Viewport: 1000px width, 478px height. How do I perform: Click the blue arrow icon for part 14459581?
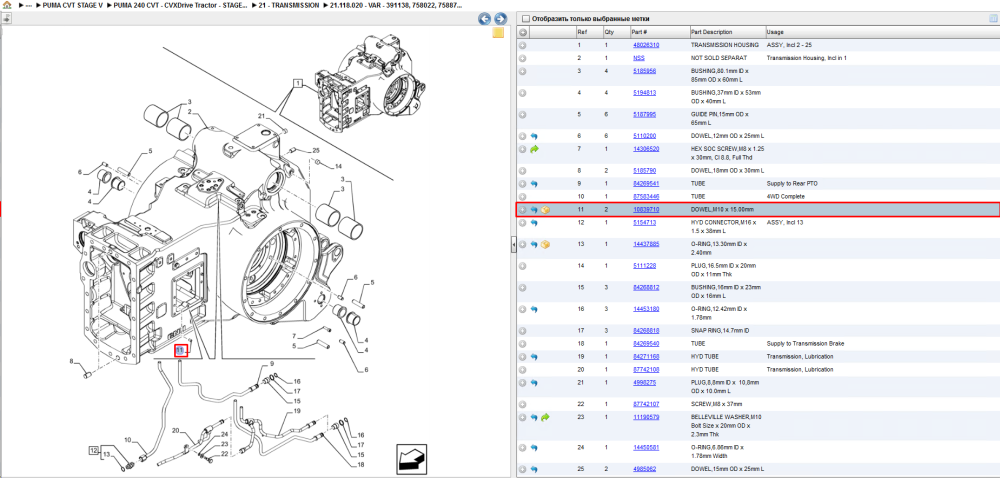pyautogui.click(x=534, y=447)
